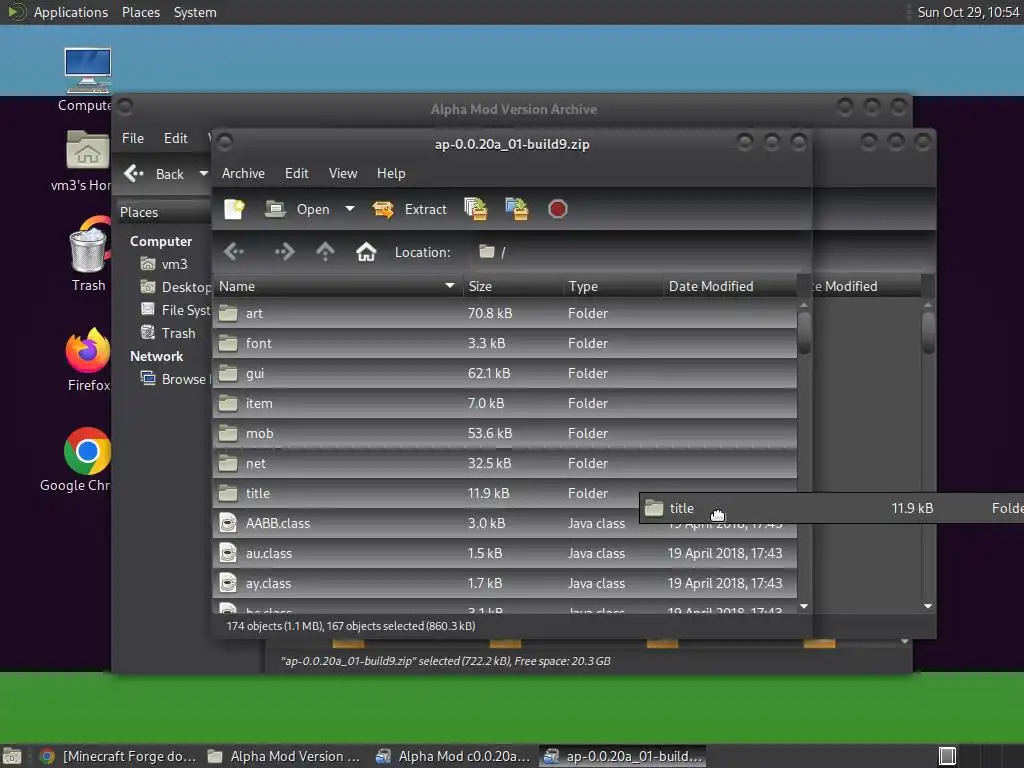Go to the archive home location

(366, 251)
